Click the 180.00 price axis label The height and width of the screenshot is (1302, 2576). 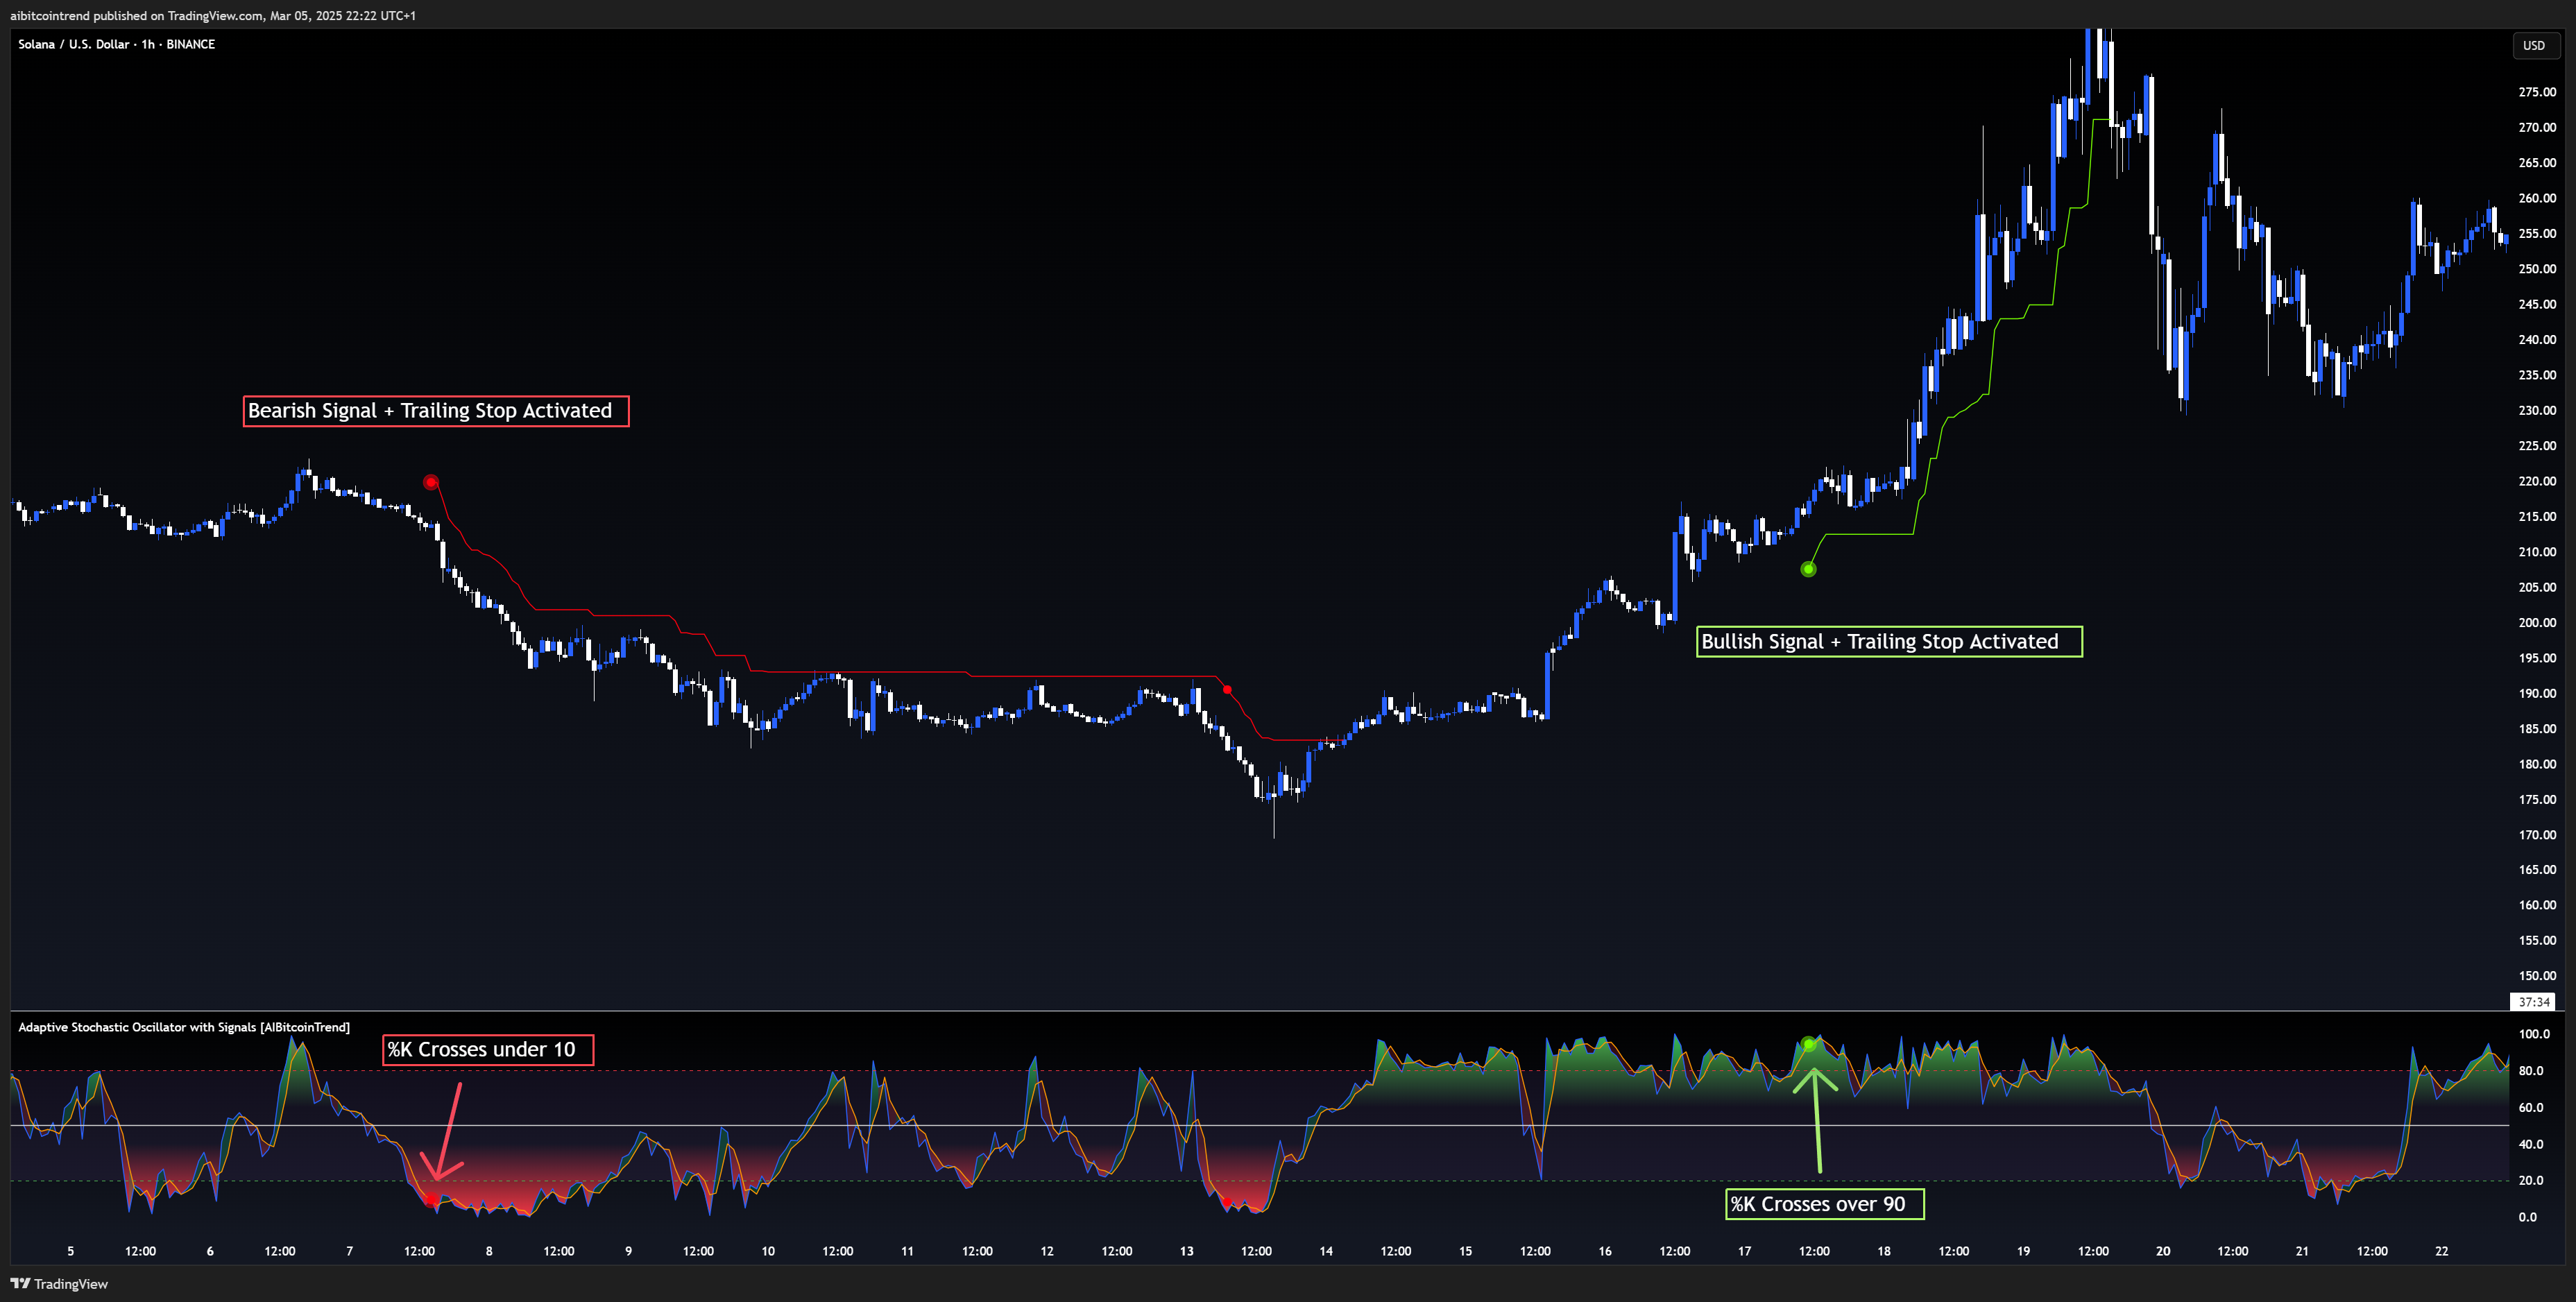click(x=2537, y=764)
